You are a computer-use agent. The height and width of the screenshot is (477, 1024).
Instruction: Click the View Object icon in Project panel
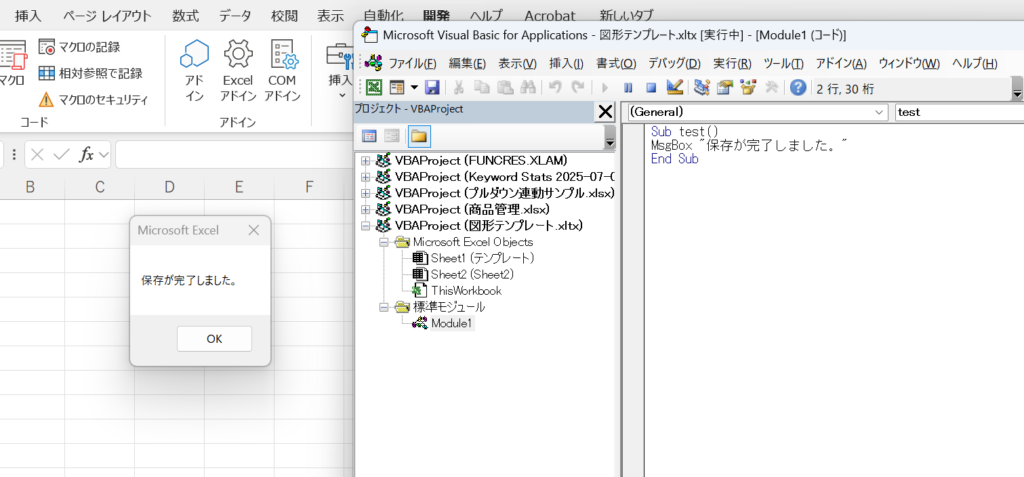pyautogui.click(x=392, y=136)
